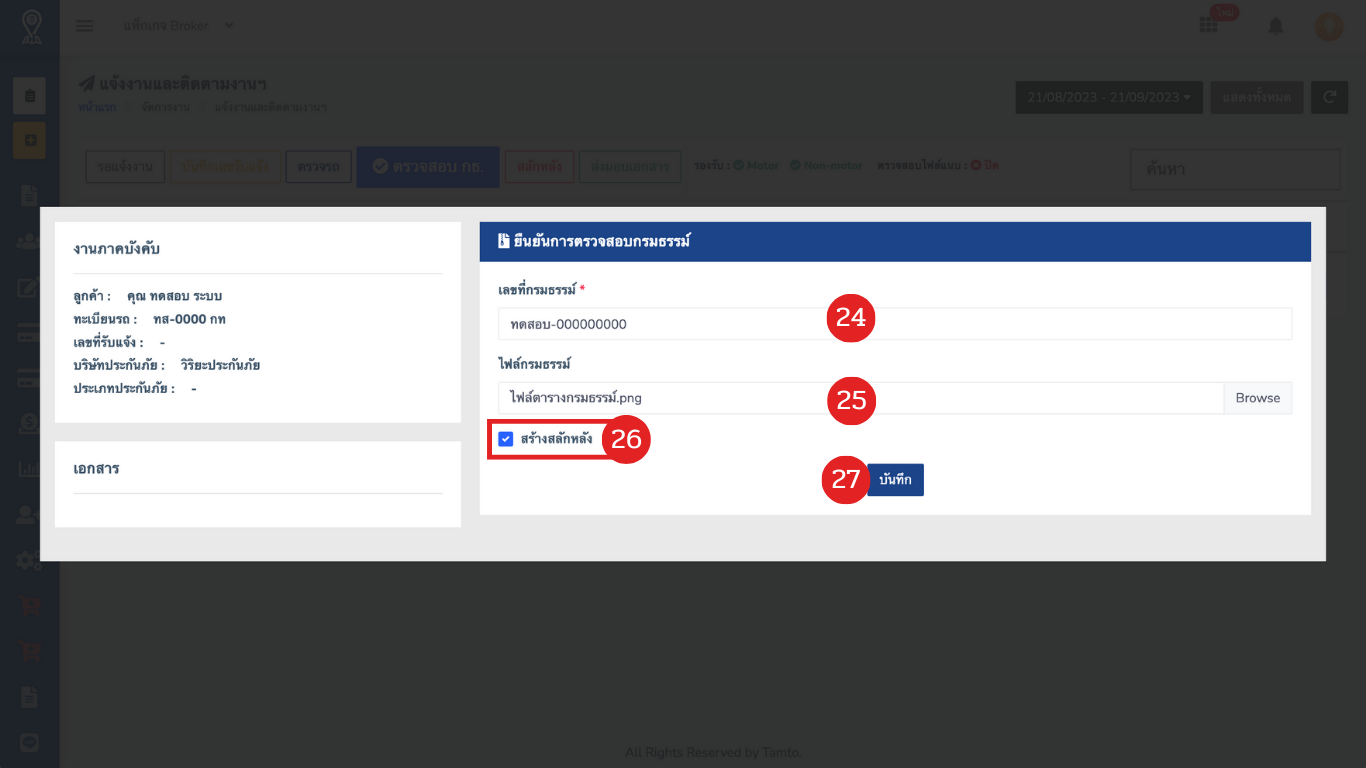Switch to the ตรวจรถ tab

tap(318, 167)
